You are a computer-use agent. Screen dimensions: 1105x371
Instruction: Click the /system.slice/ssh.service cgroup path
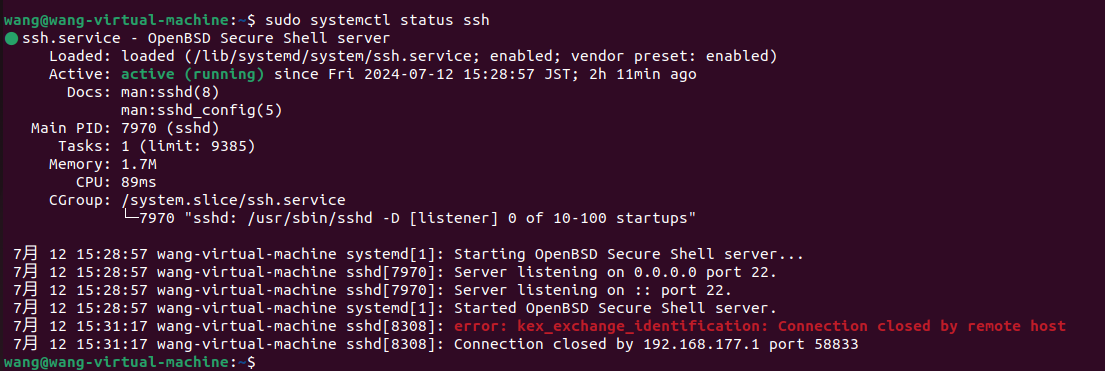(x=234, y=201)
